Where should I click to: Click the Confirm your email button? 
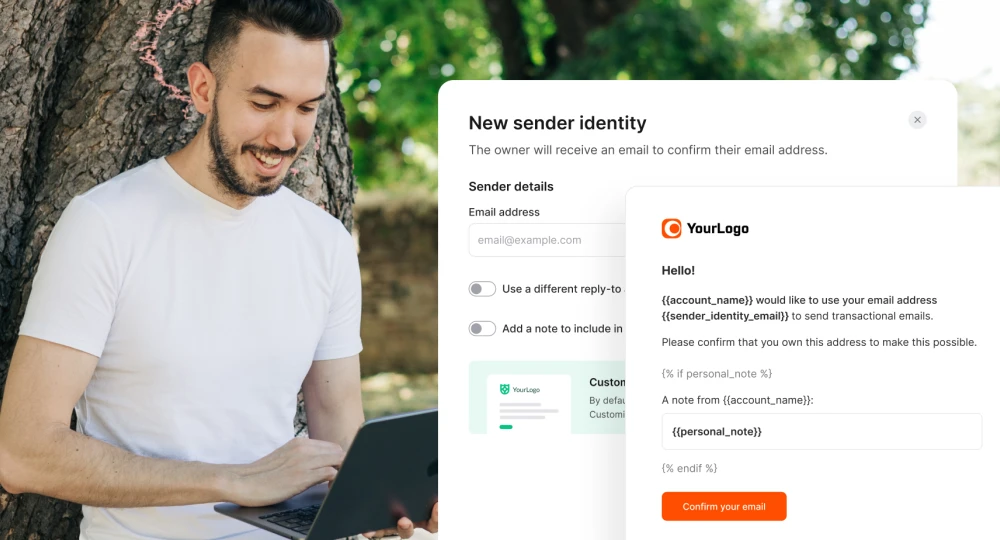pyautogui.click(x=724, y=506)
